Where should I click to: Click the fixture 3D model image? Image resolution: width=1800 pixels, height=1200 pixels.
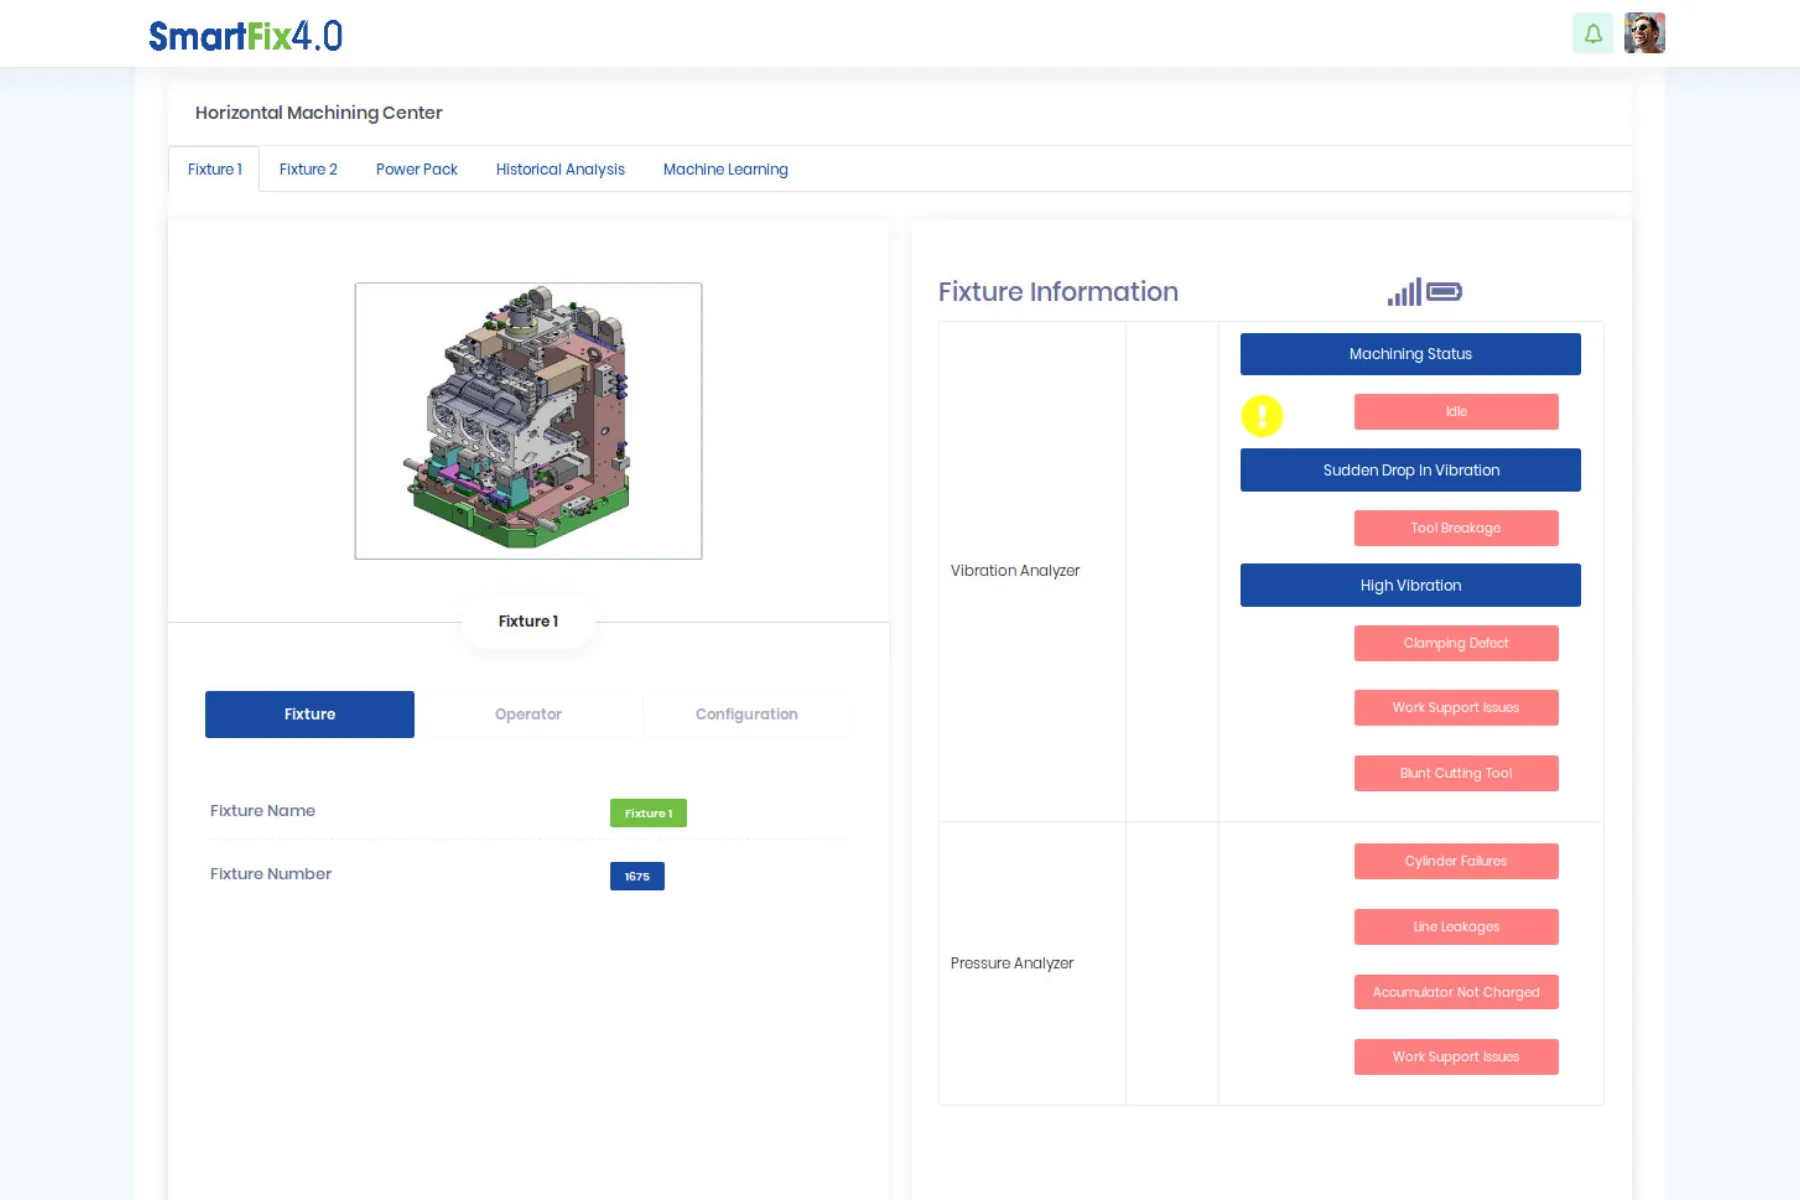pyautogui.click(x=528, y=421)
